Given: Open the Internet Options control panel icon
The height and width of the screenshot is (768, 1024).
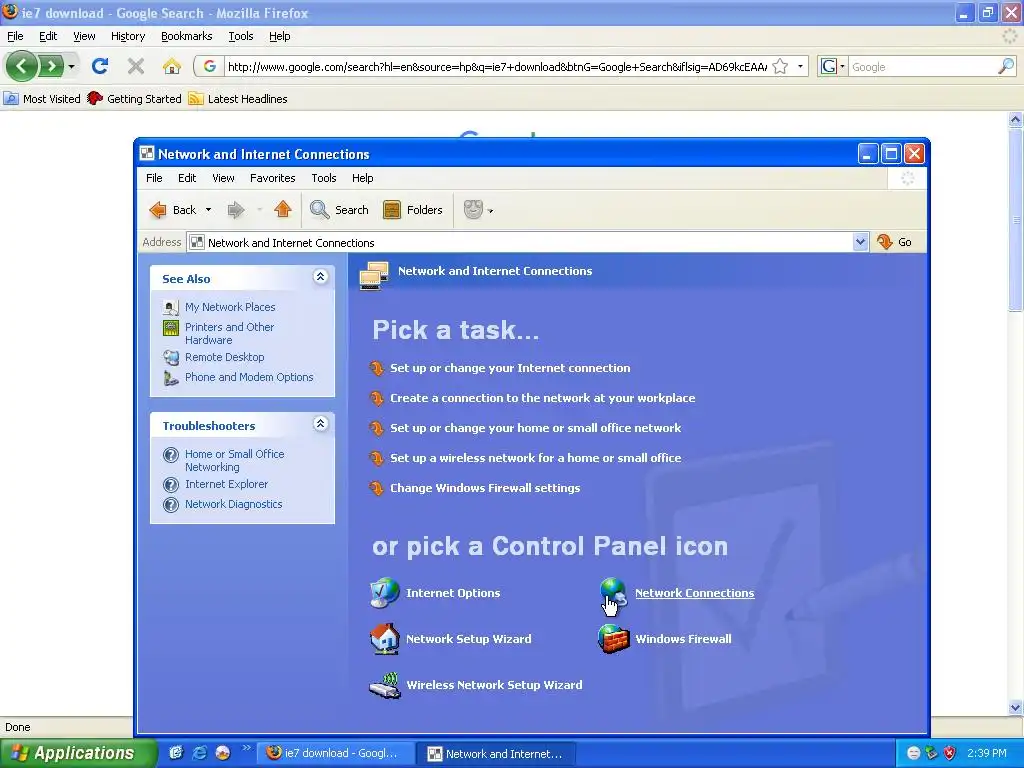Looking at the screenshot, I should coord(385,593).
